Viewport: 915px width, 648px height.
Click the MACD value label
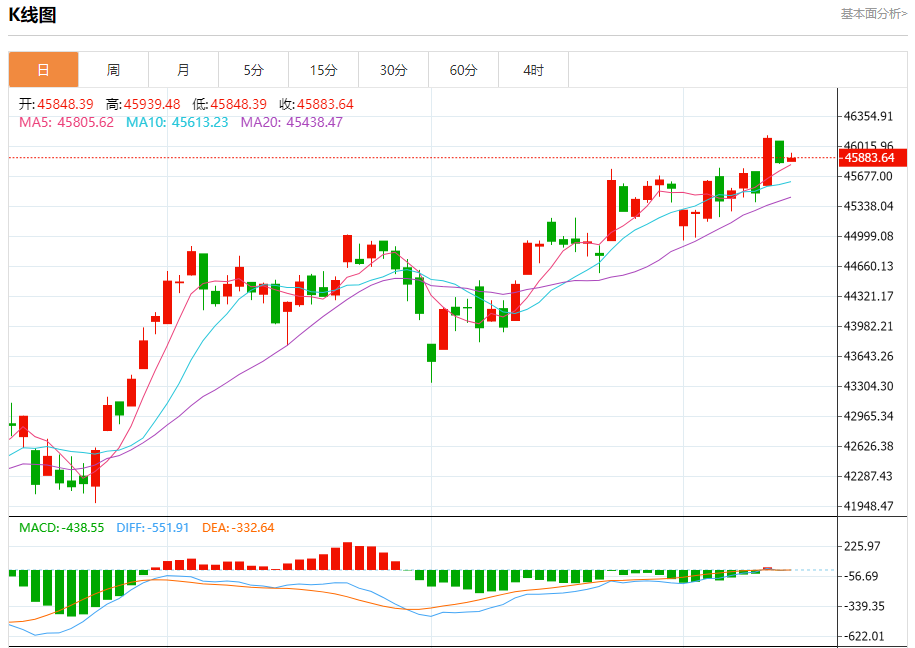(61, 528)
